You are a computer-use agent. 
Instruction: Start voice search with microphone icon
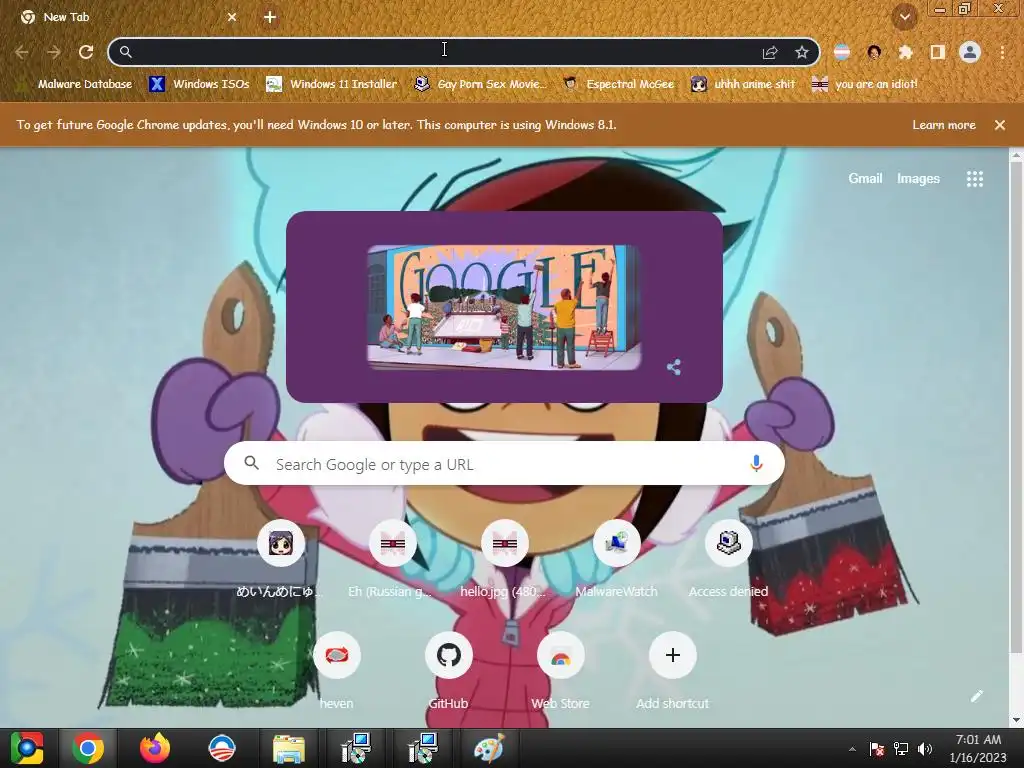(756, 464)
